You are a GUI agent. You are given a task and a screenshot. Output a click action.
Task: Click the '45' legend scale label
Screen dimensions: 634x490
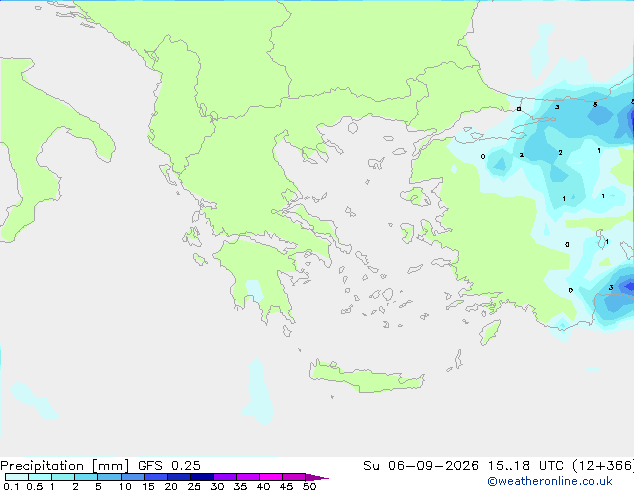286,486
